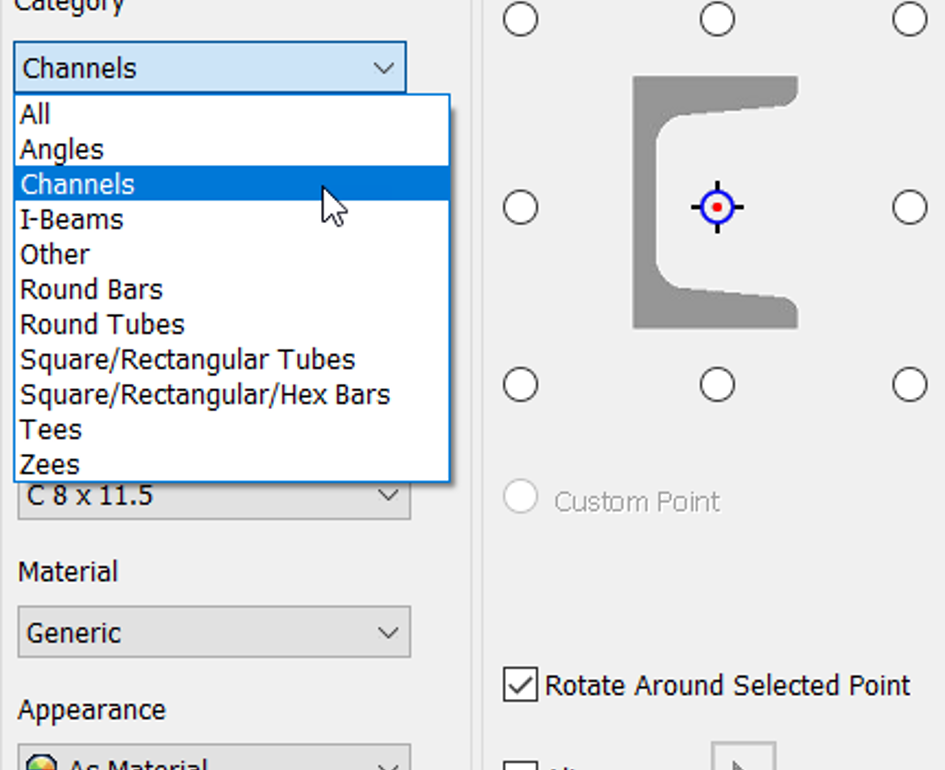Select Tees category
945x770 pixels.
click(x=51, y=430)
